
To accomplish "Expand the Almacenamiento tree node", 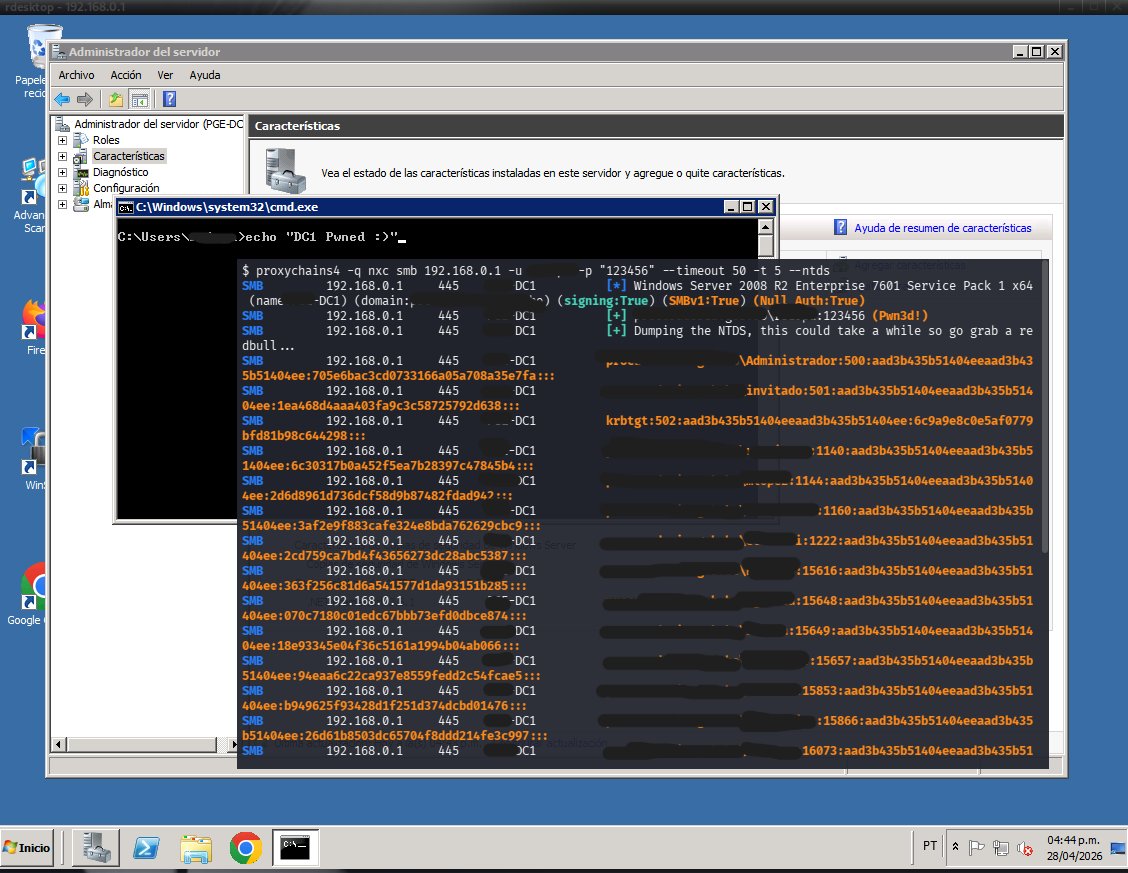I will [x=63, y=204].
